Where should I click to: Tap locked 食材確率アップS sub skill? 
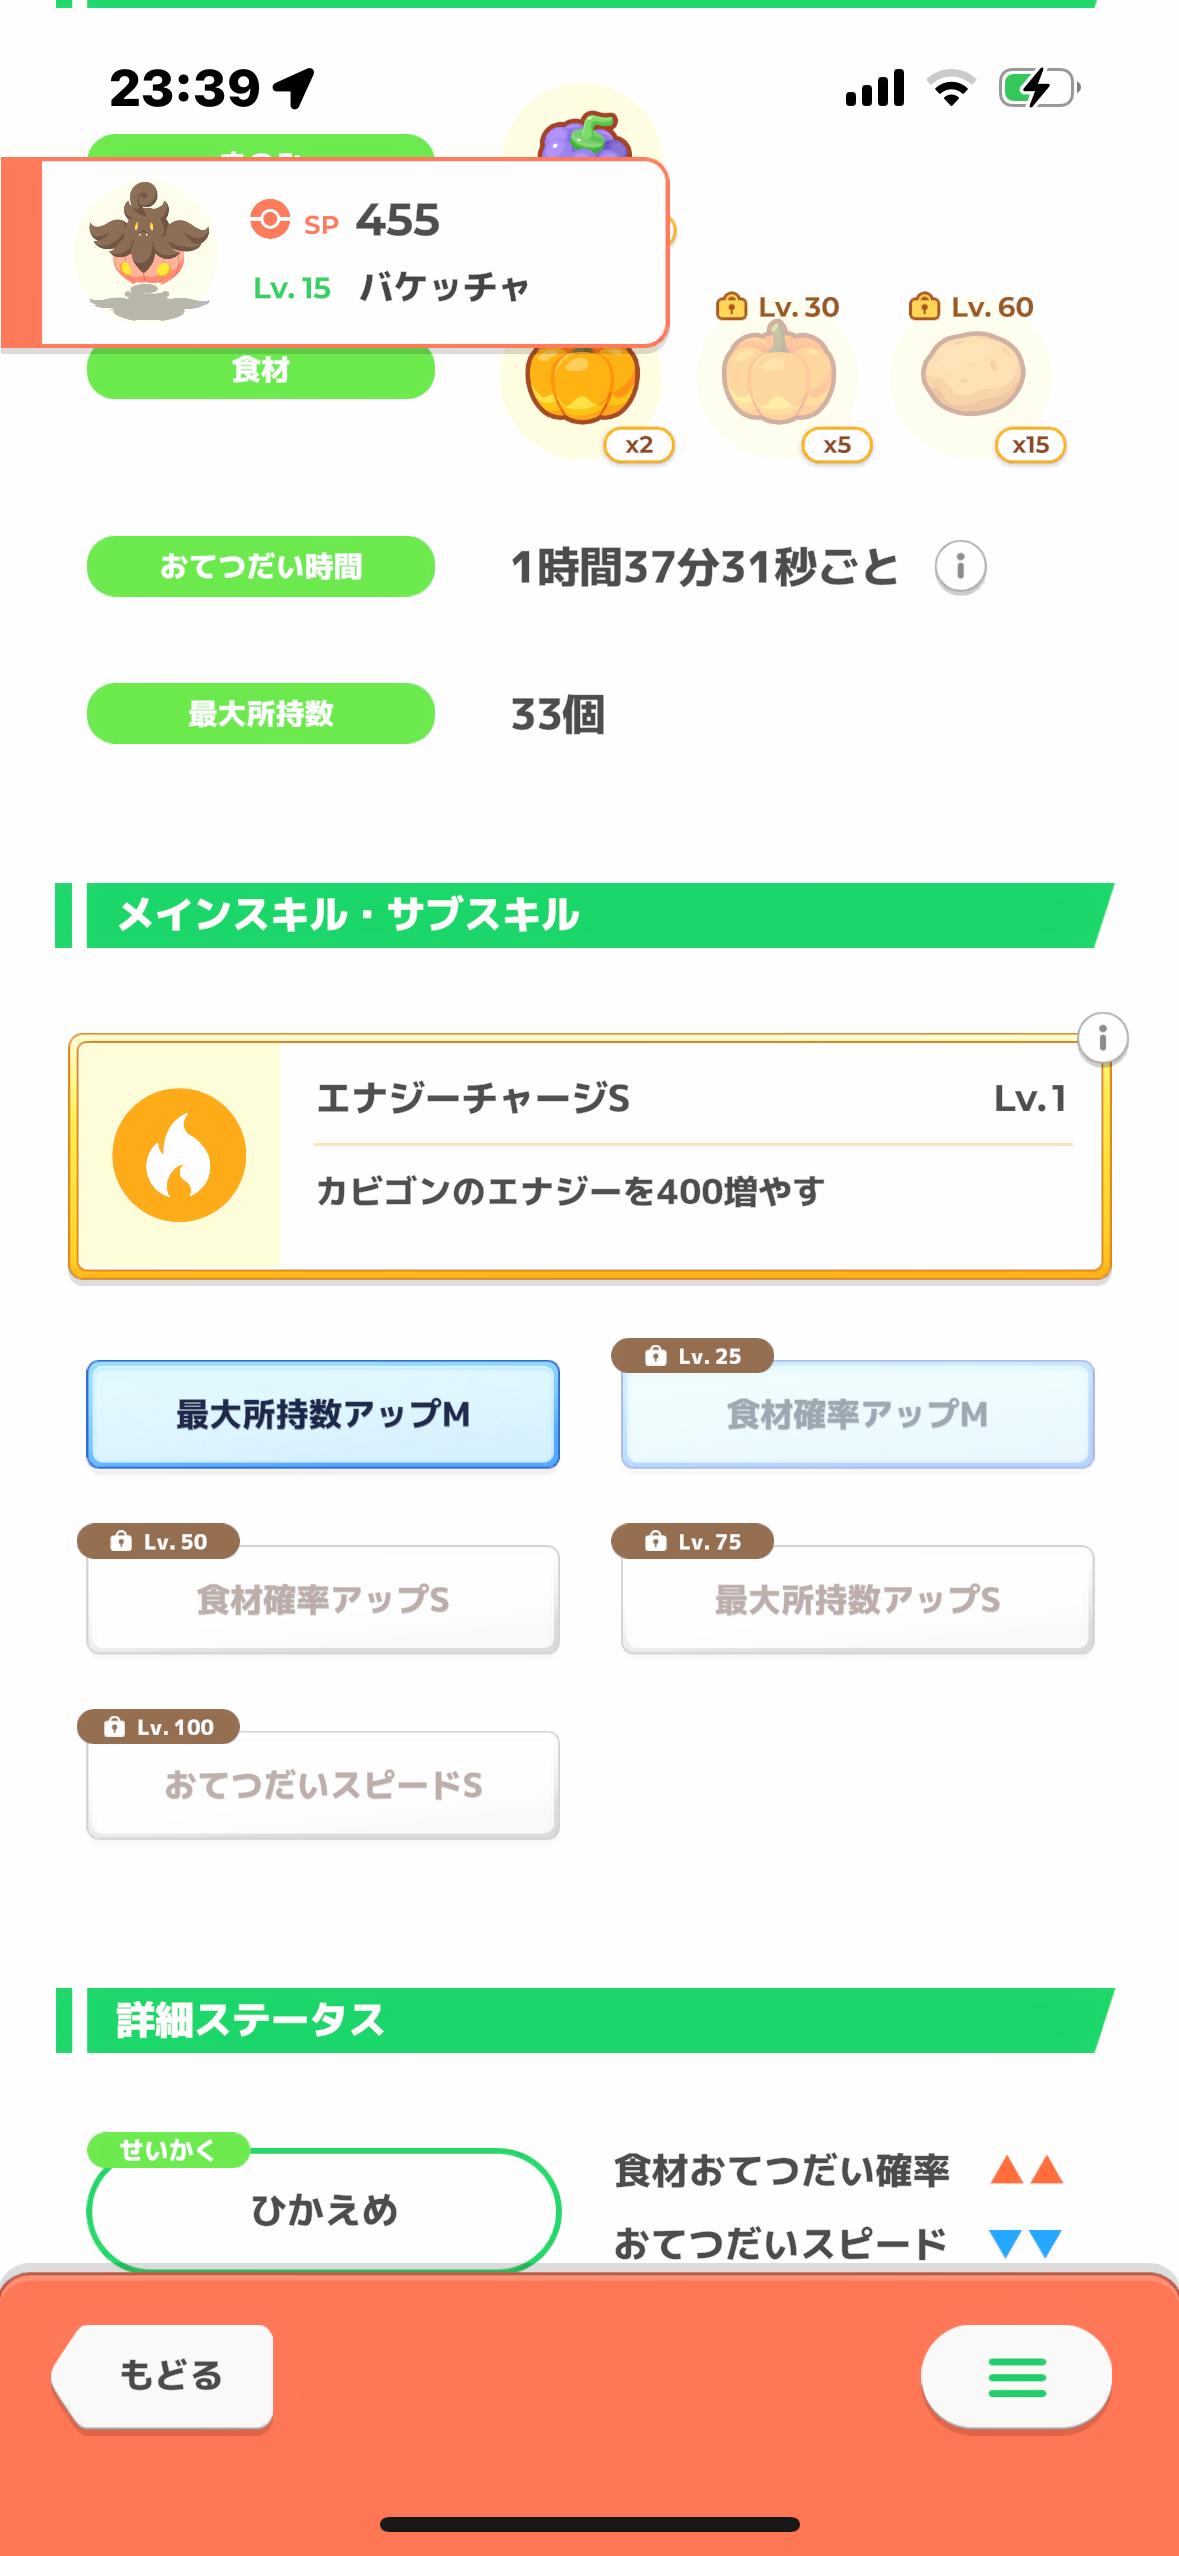tap(323, 1599)
